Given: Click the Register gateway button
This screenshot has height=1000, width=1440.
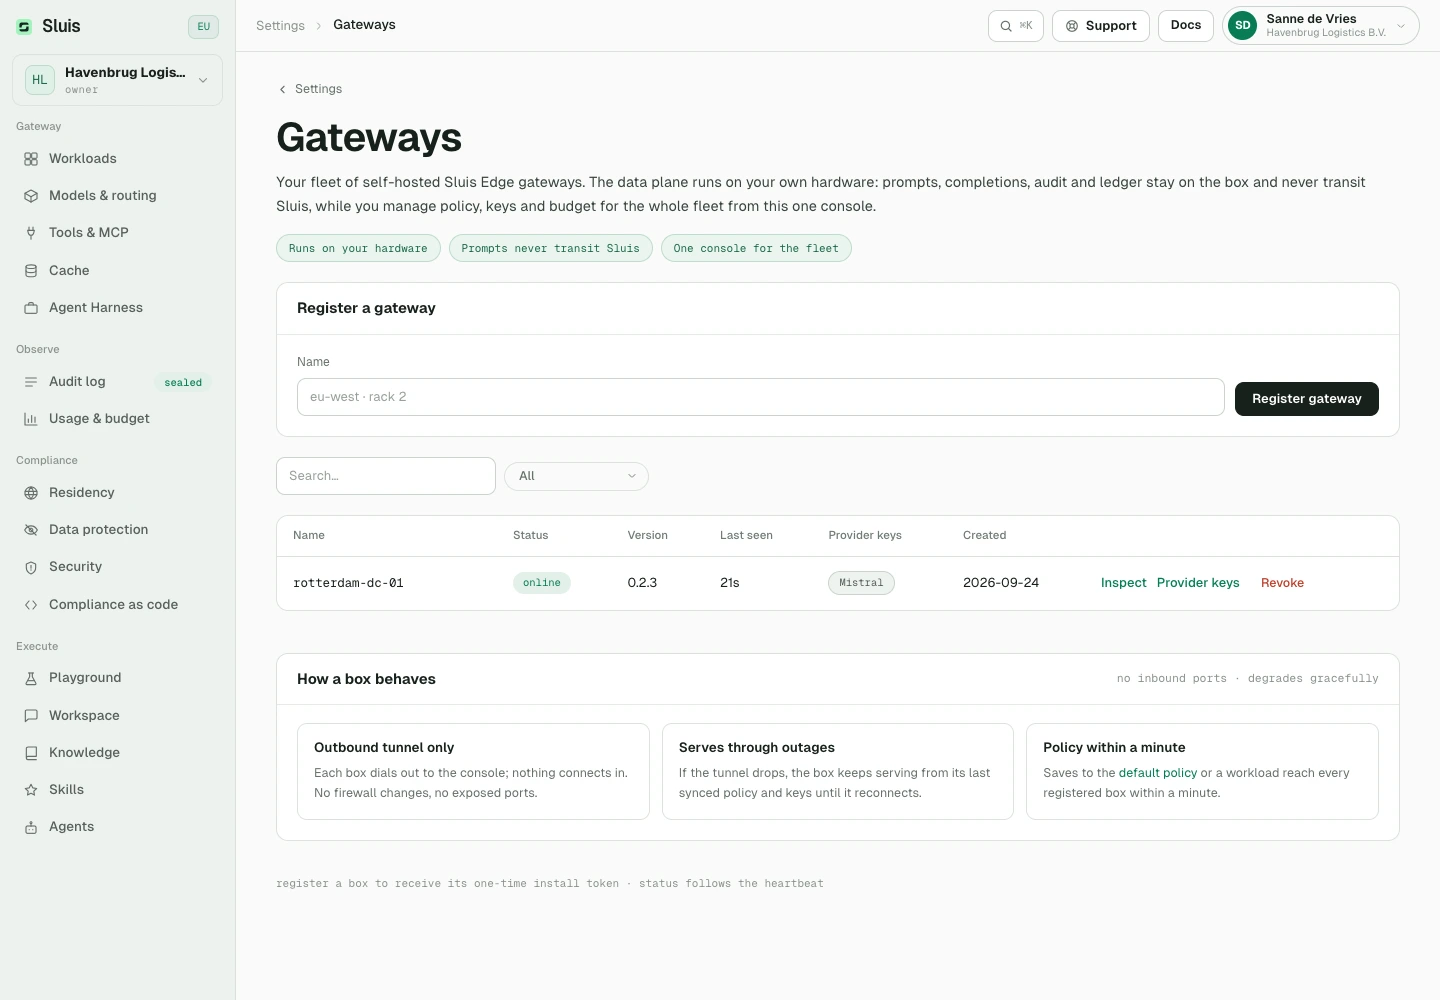Looking at the screenshot, I should (1306, 399).
